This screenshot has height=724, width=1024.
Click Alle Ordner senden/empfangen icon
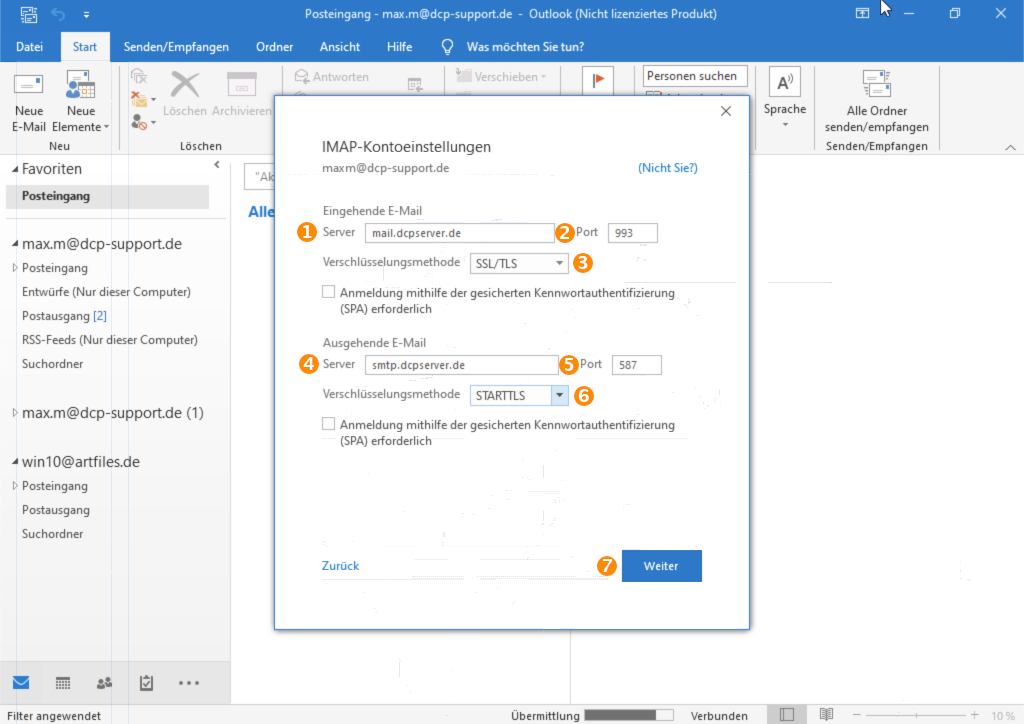[x=876, y=84]
